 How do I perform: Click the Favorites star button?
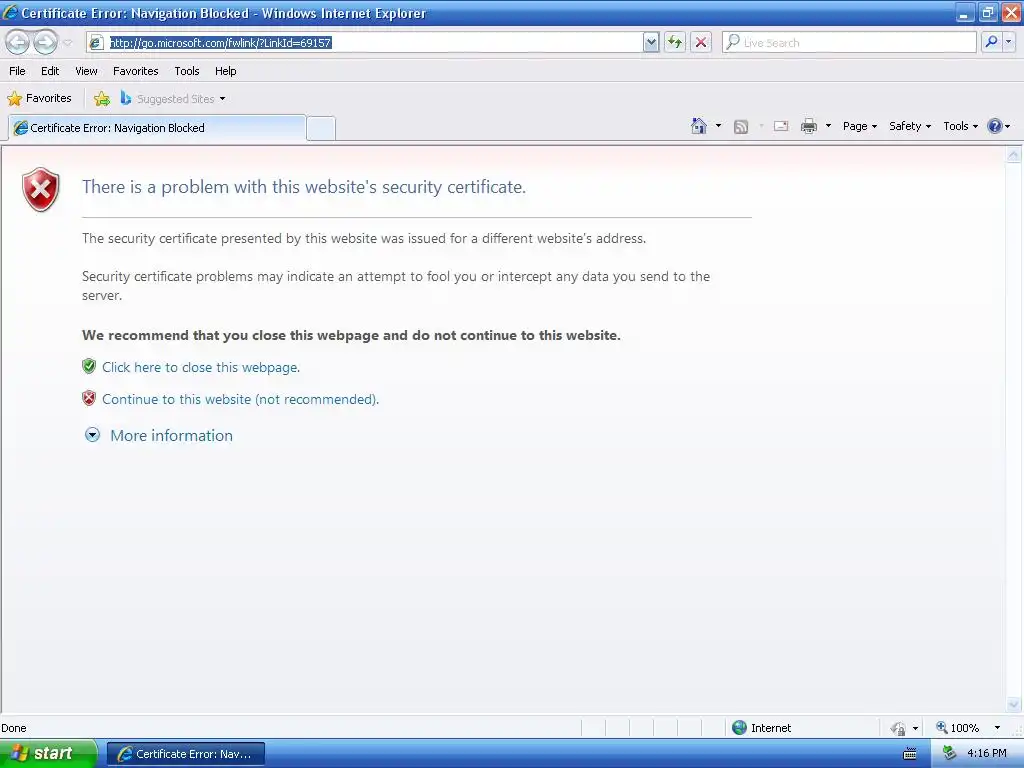[39, 99]
